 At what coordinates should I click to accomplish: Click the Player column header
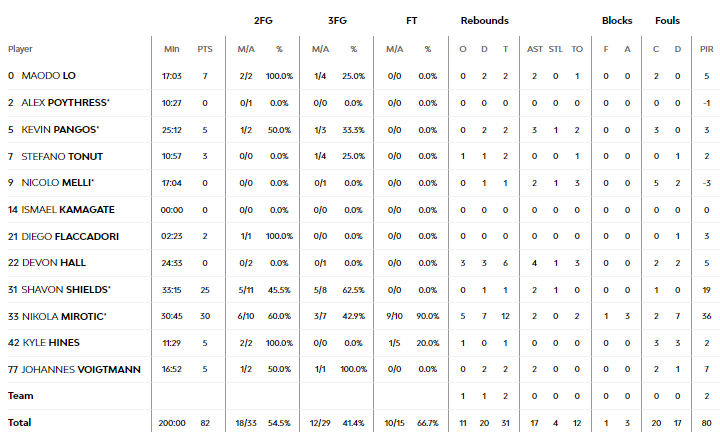20,49
